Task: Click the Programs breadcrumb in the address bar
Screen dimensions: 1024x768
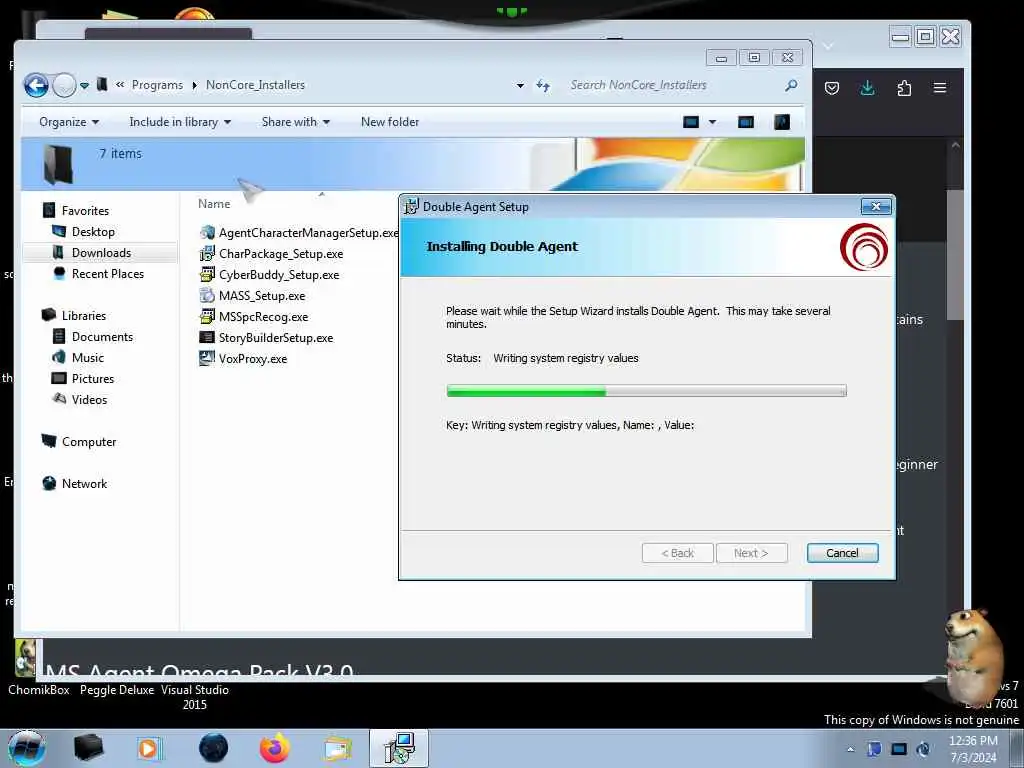Action: 157,85
